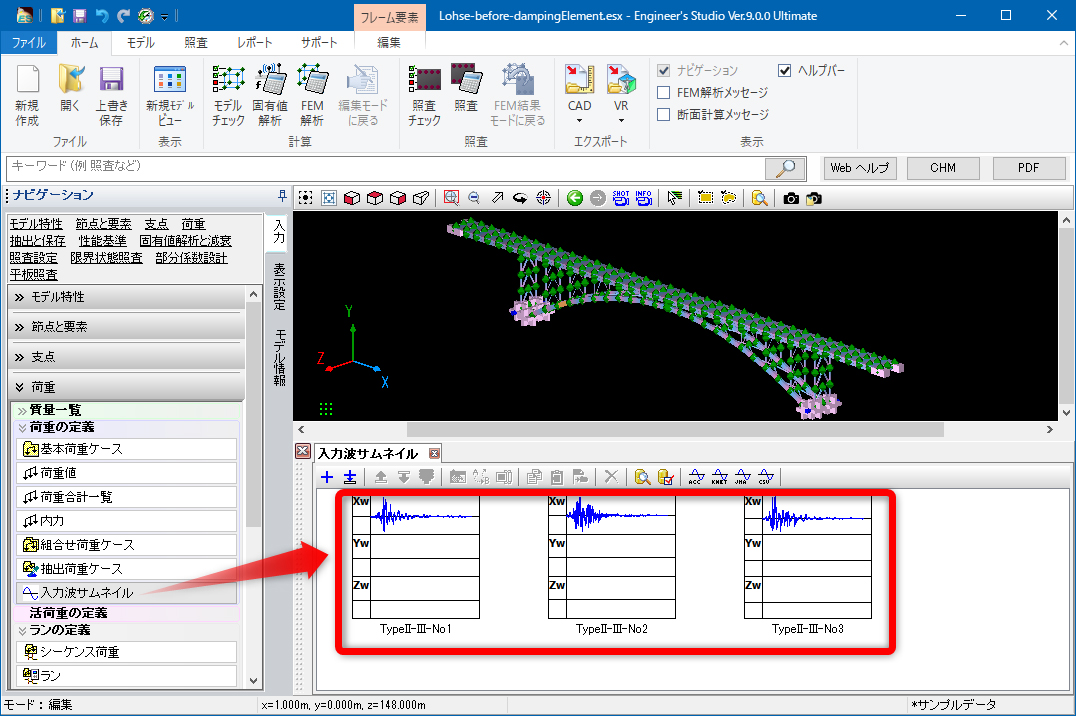This screenshot has height=716, width=1076.
Task: Open 基本荷重ケース item
Action: point(126,449)
